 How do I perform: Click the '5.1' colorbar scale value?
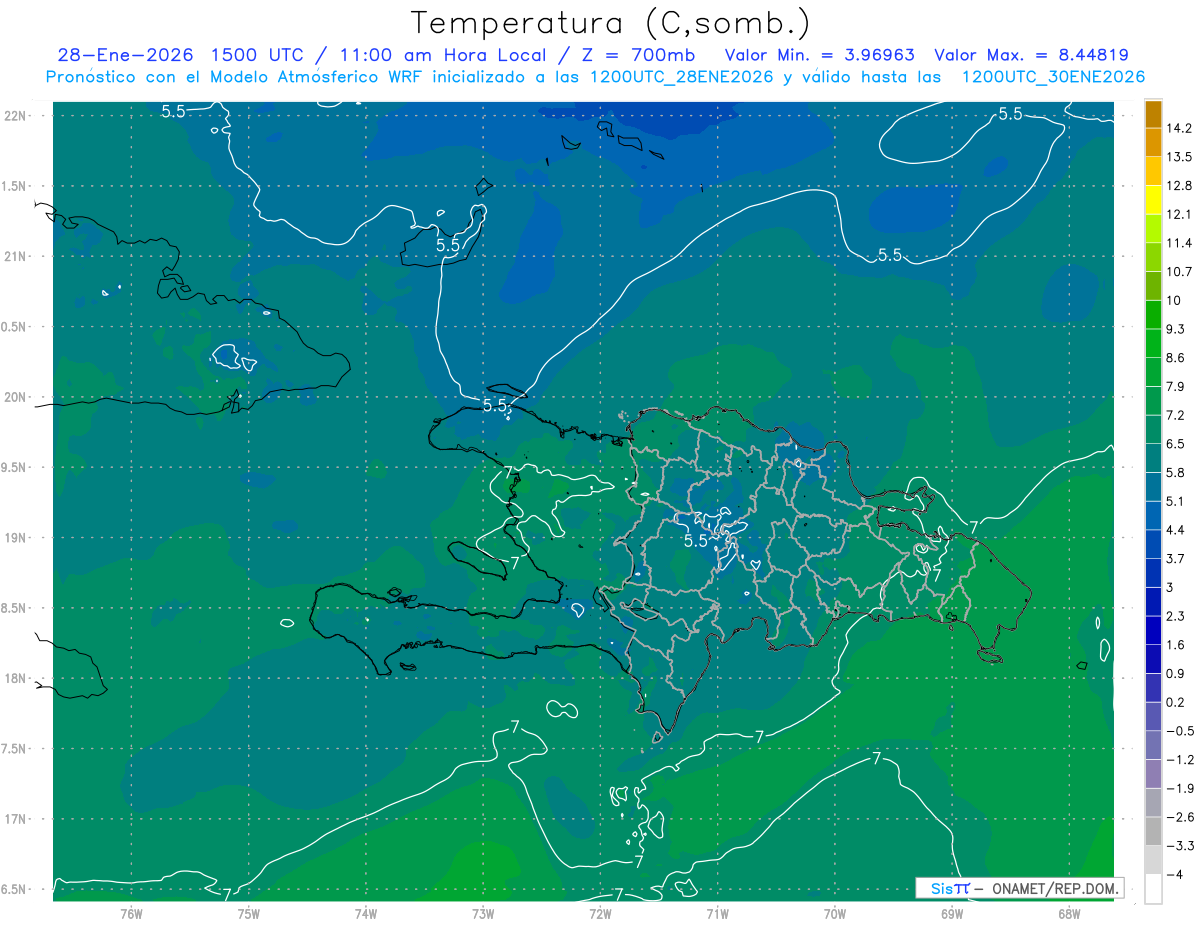coord(1177,501)
